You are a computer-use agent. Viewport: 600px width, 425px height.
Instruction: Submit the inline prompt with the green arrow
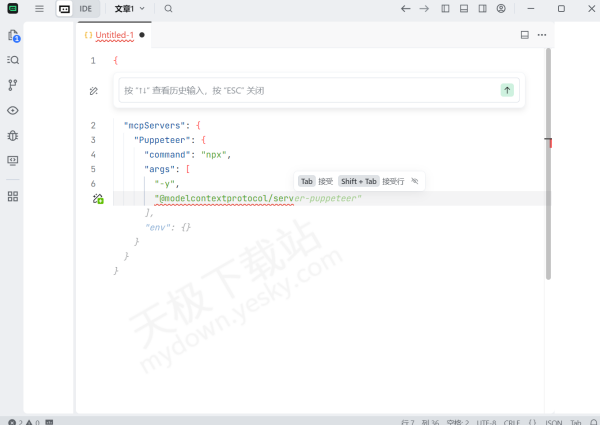[508, 90]
